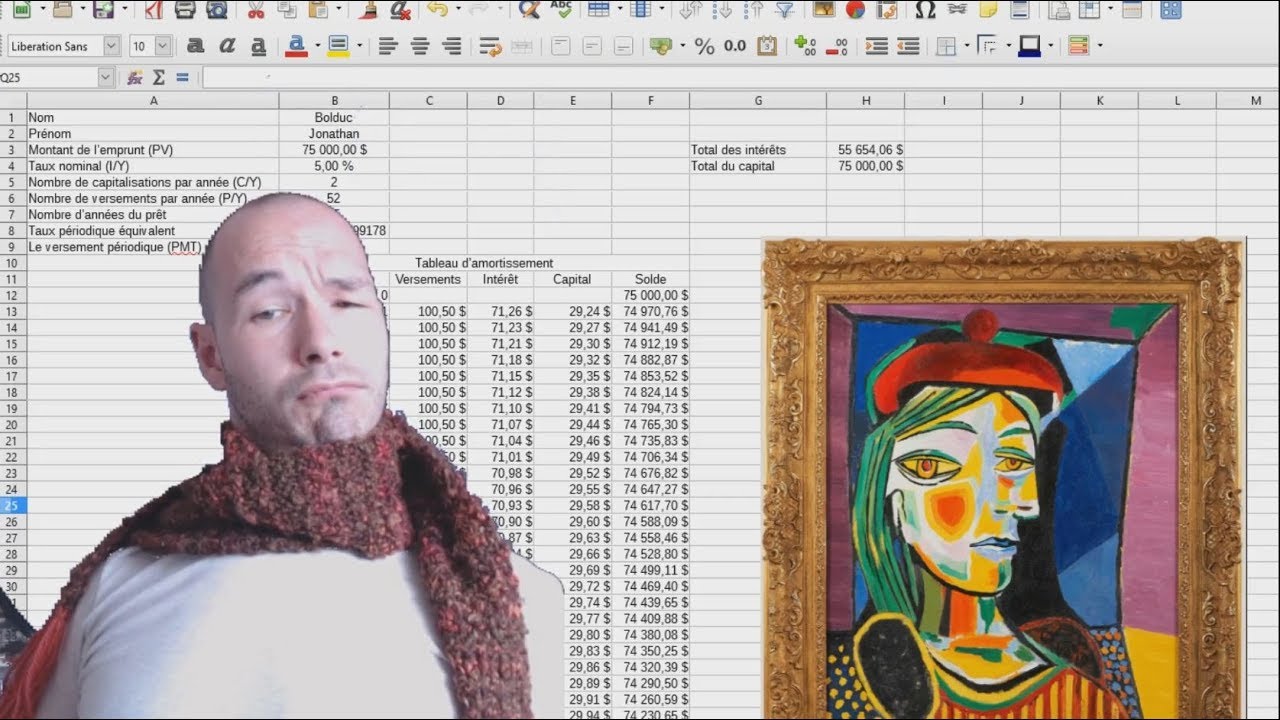Click the Insert Chart pie icon
The height and width of the screenshot is (720, 1280).
click(x=855, y=10)
